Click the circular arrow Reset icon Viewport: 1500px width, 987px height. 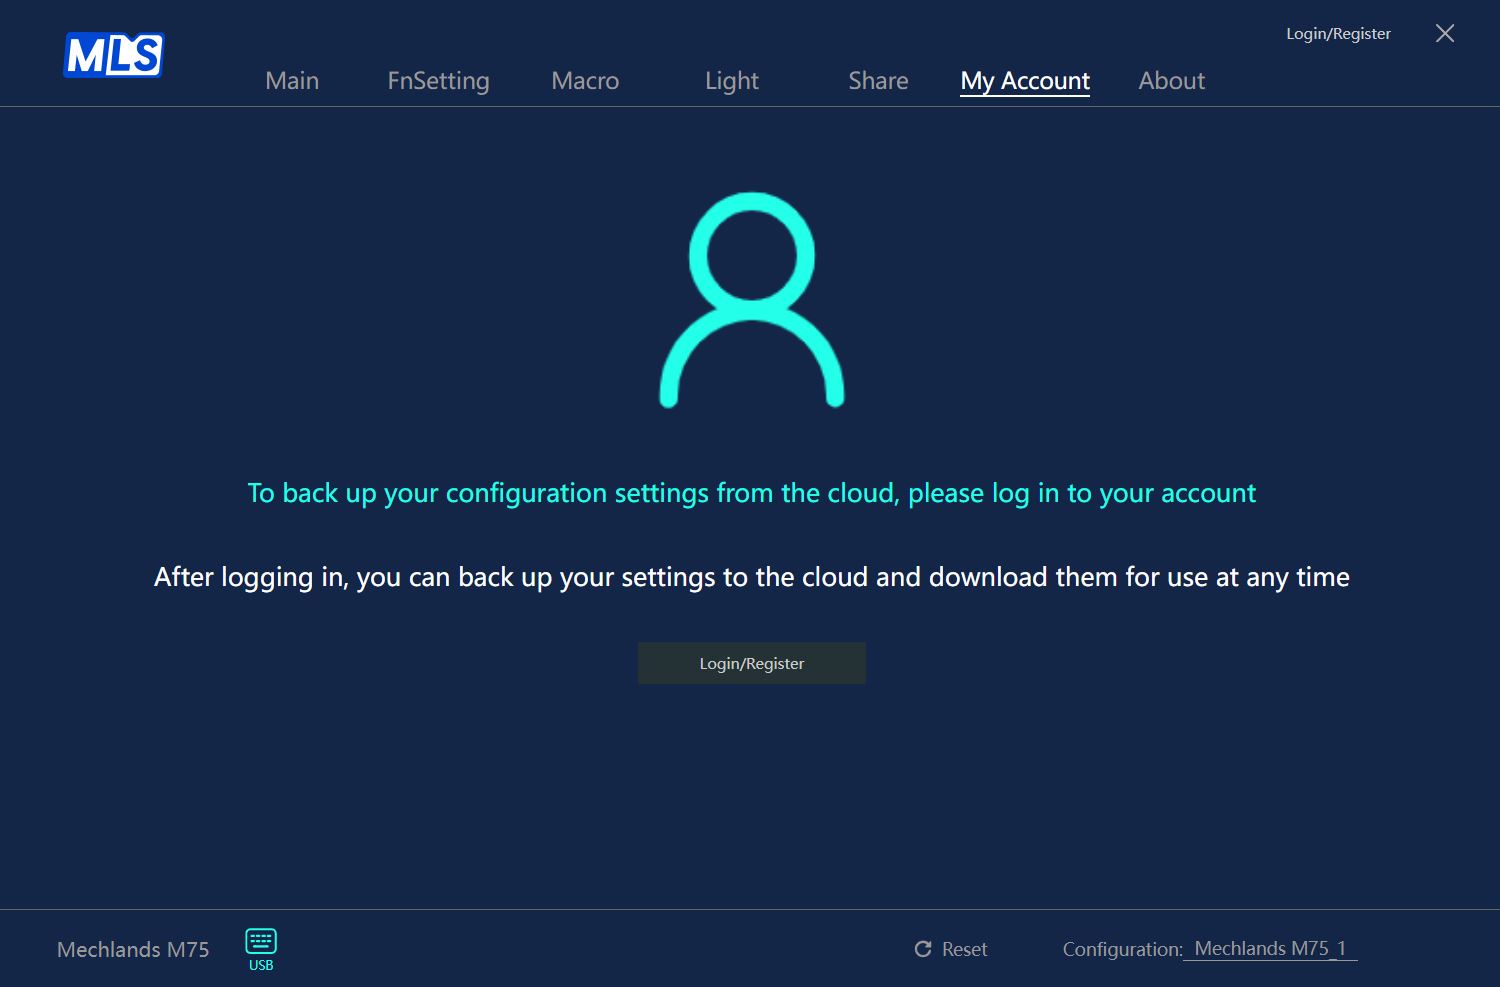click(923, 949)
